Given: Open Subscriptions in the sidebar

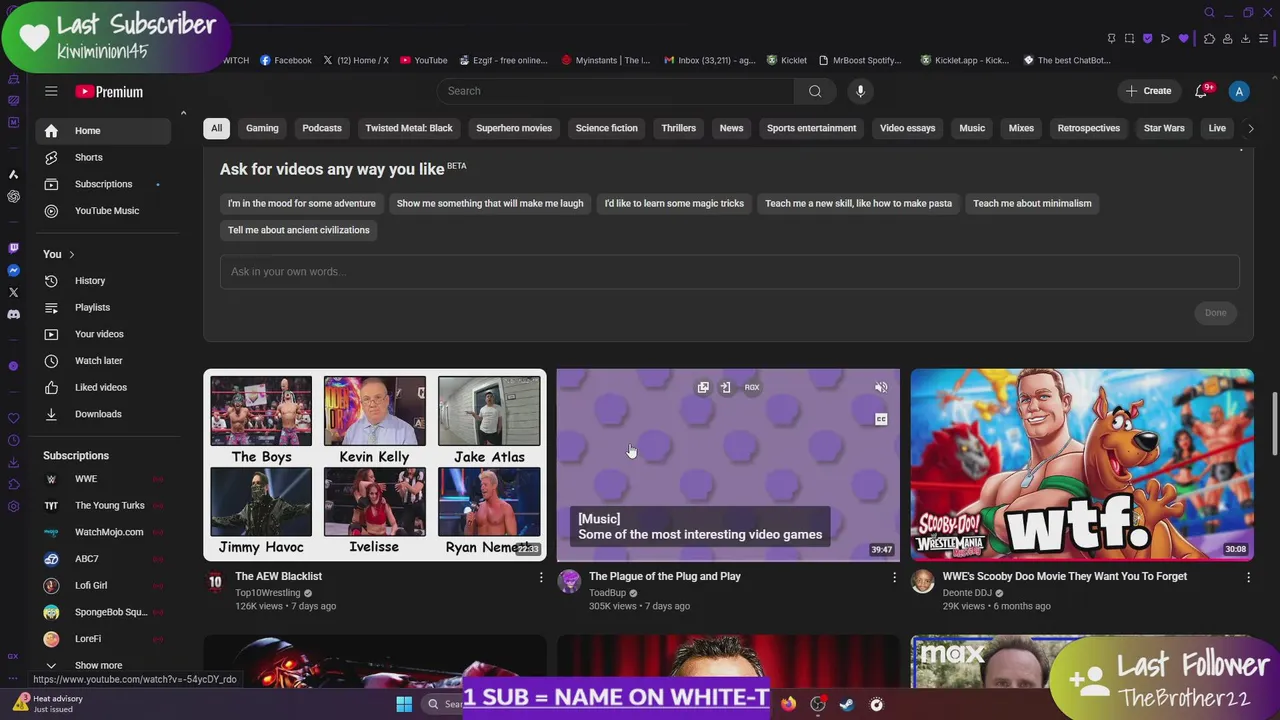Looking at the screenshot, I should tap(104, 184).
